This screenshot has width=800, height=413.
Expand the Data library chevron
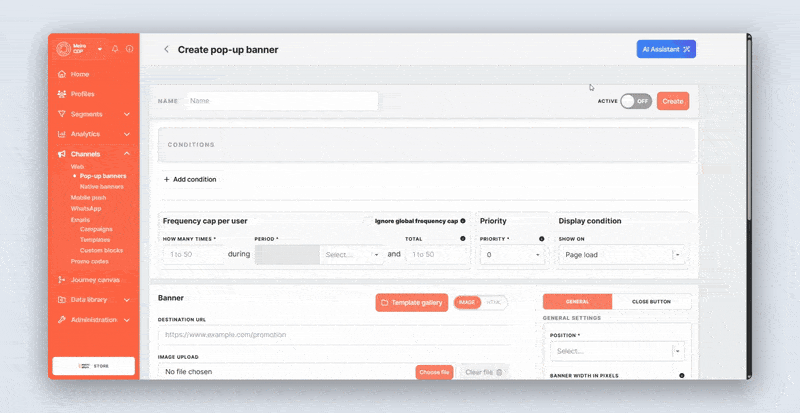(x=127, y=300)
